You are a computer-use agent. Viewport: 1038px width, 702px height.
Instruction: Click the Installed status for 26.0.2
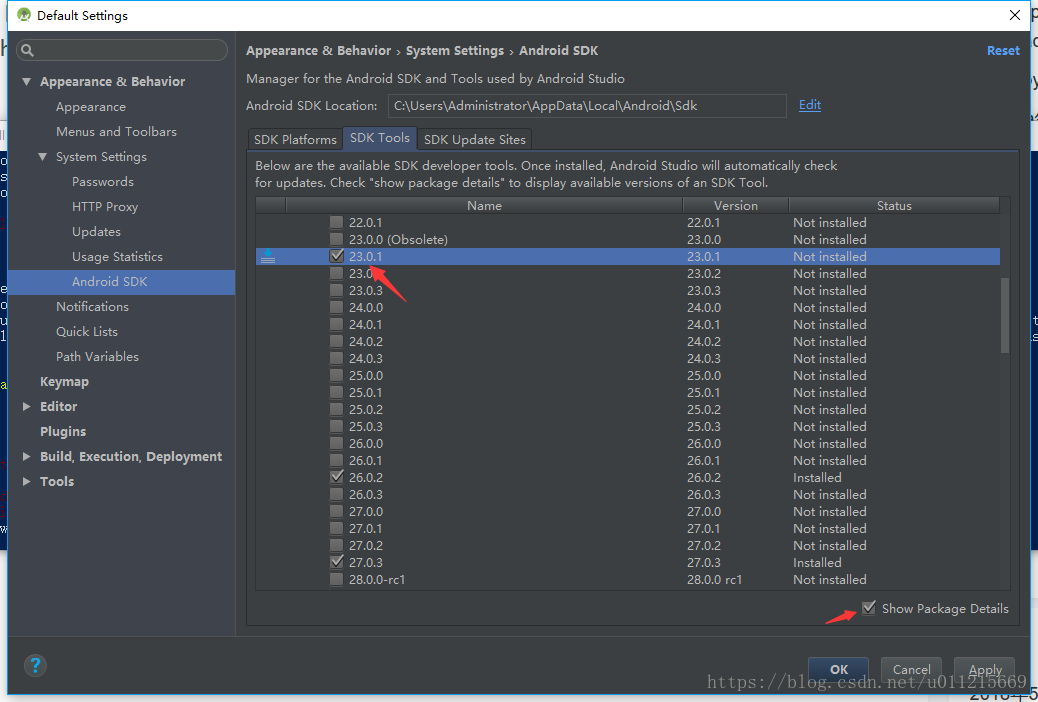(818, 477)
